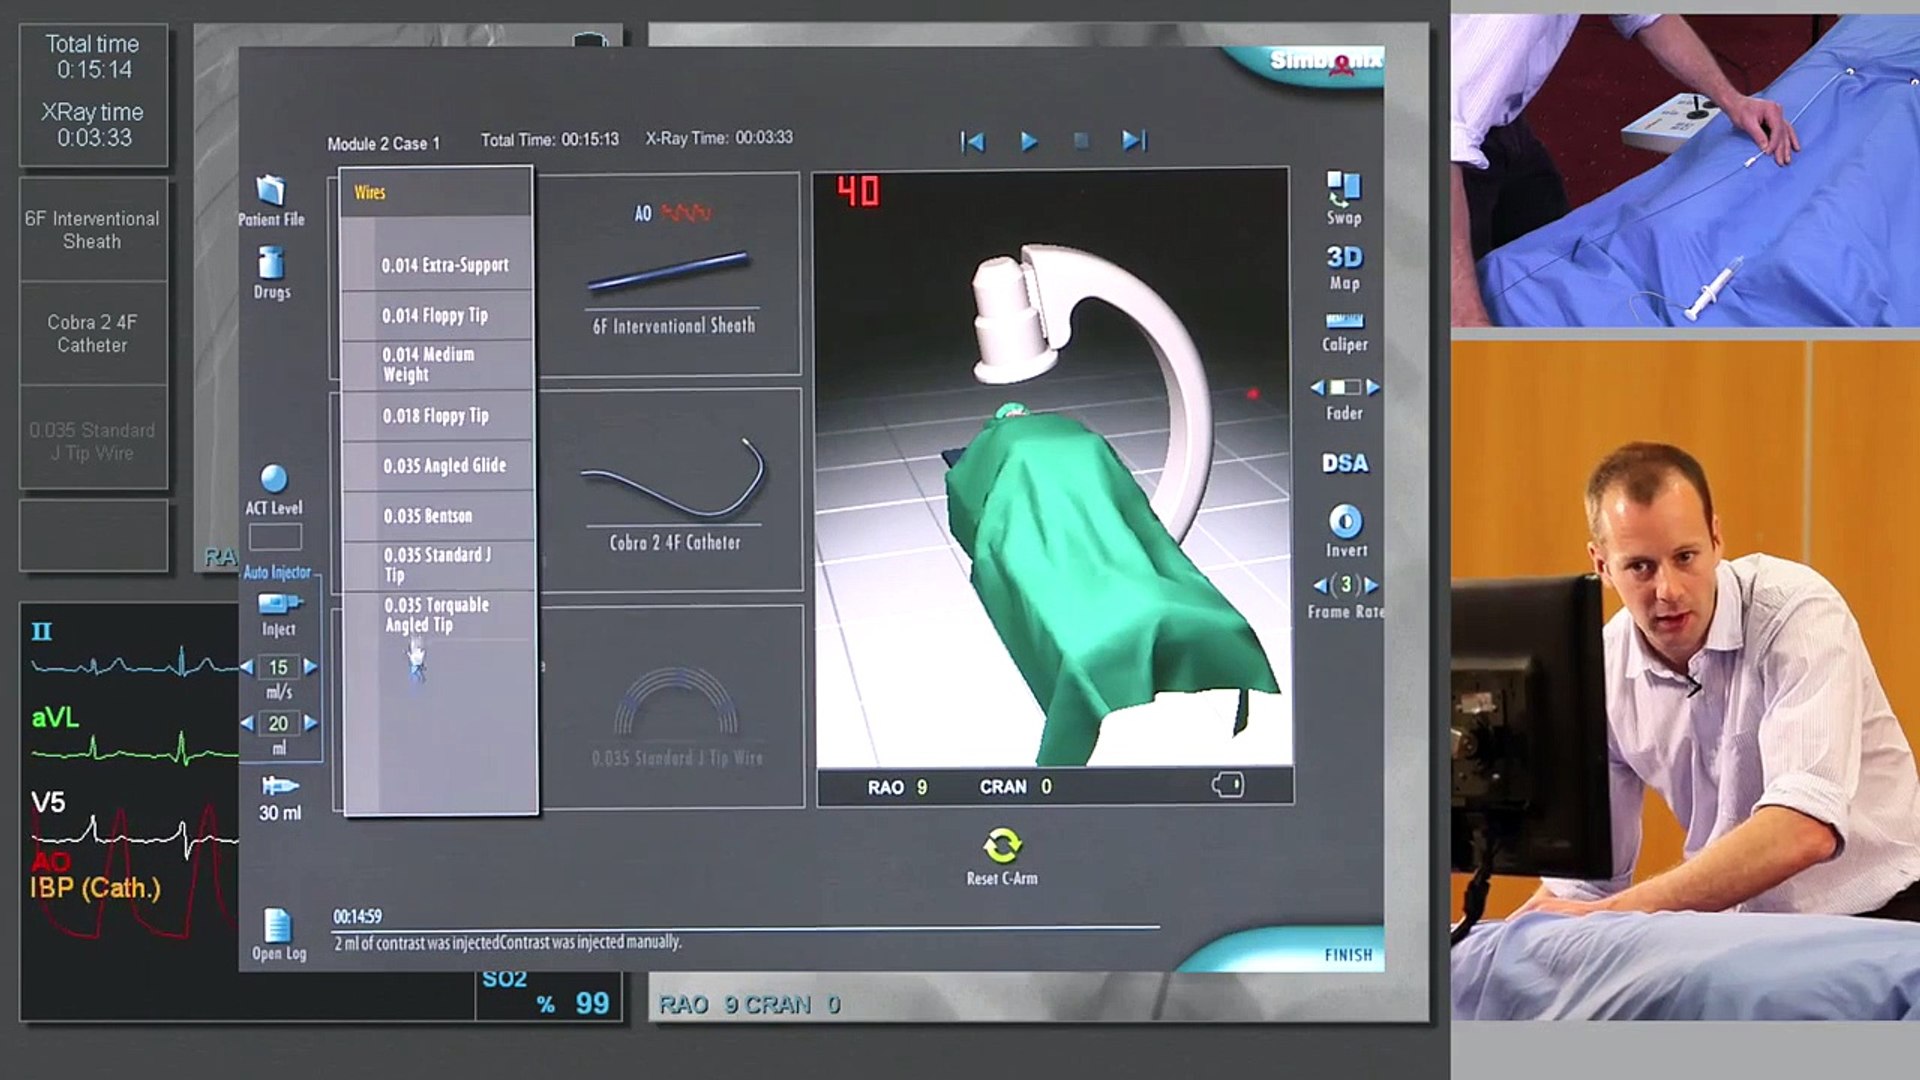Increase Frame Rate with right arrow
This screenshot has width=1920, height=1080.
click(1371, 585)
